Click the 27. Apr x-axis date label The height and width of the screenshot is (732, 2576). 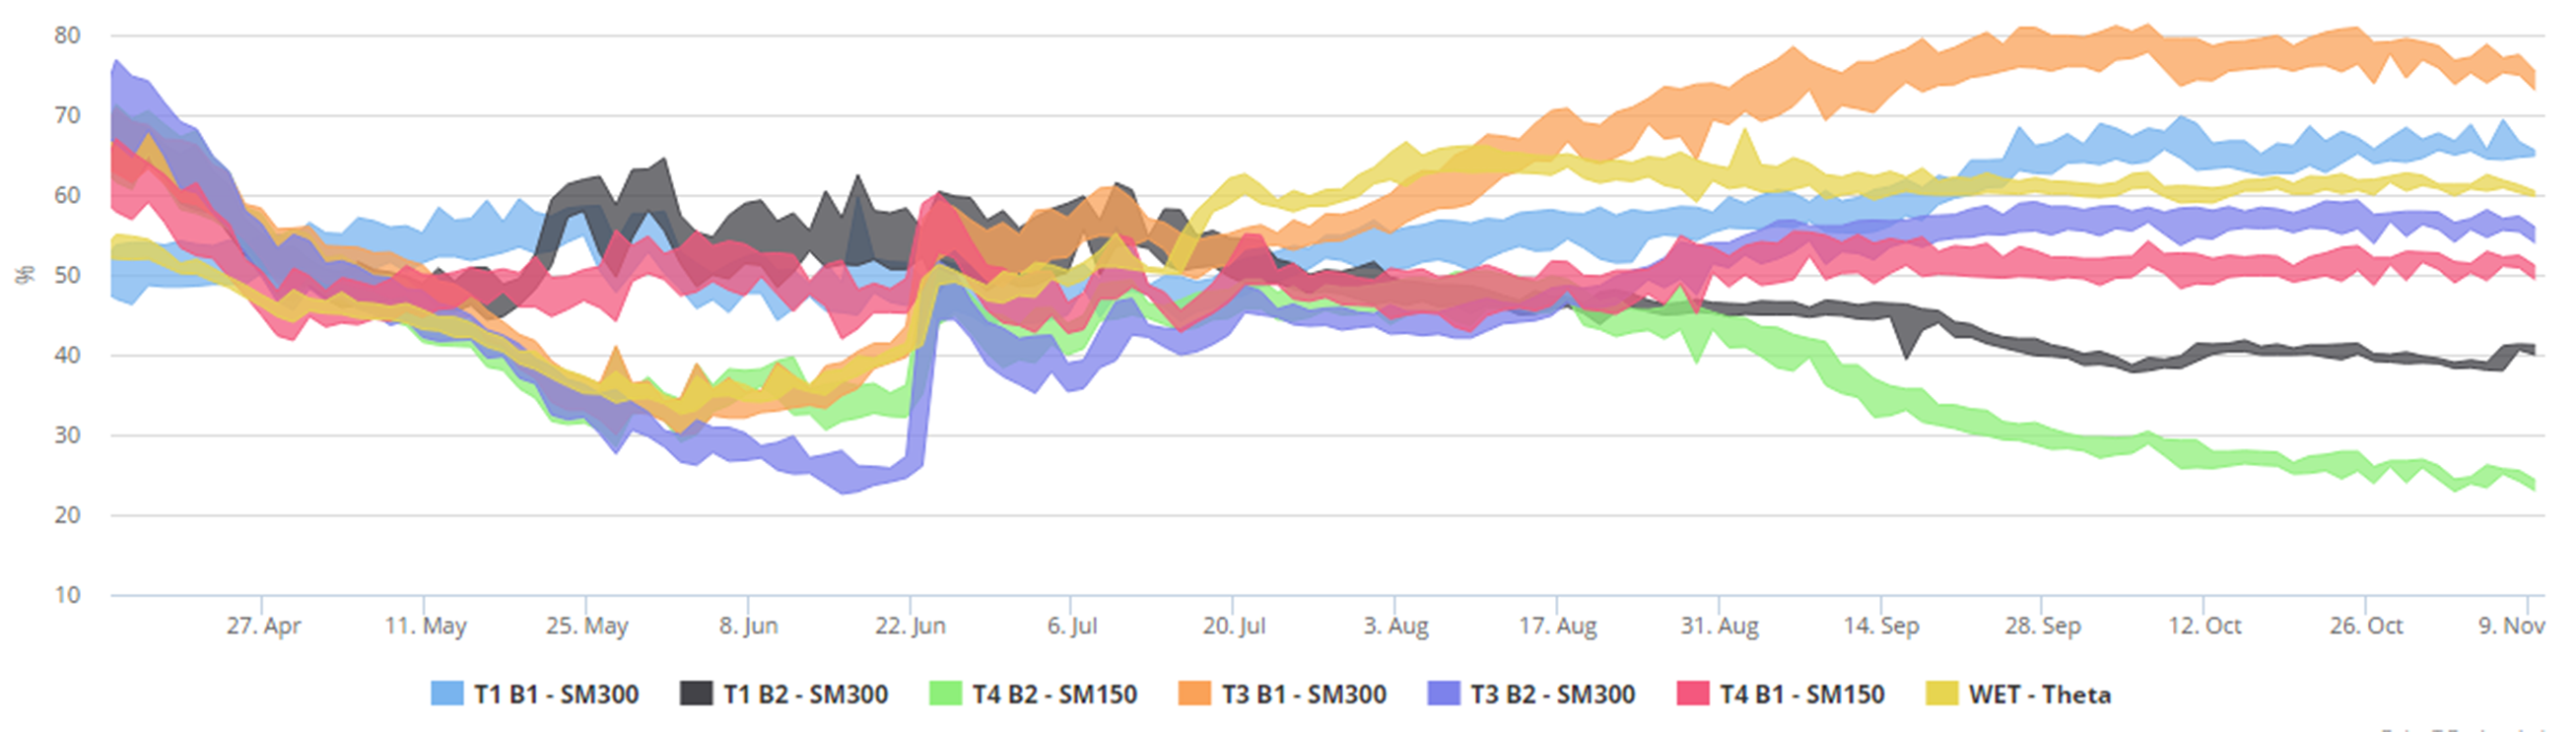[263, 626]
